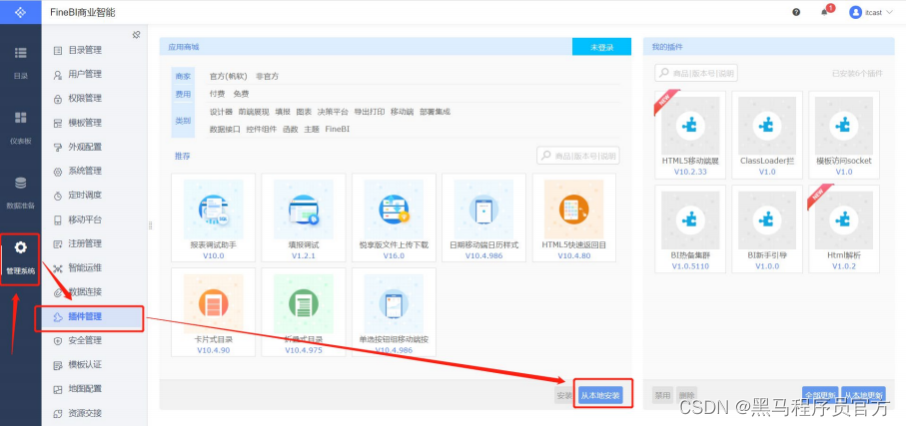This screenshot has height=426, width=906.
Task: Click the 删除 button in 我的插件
Action: click(x=687, y=395)
